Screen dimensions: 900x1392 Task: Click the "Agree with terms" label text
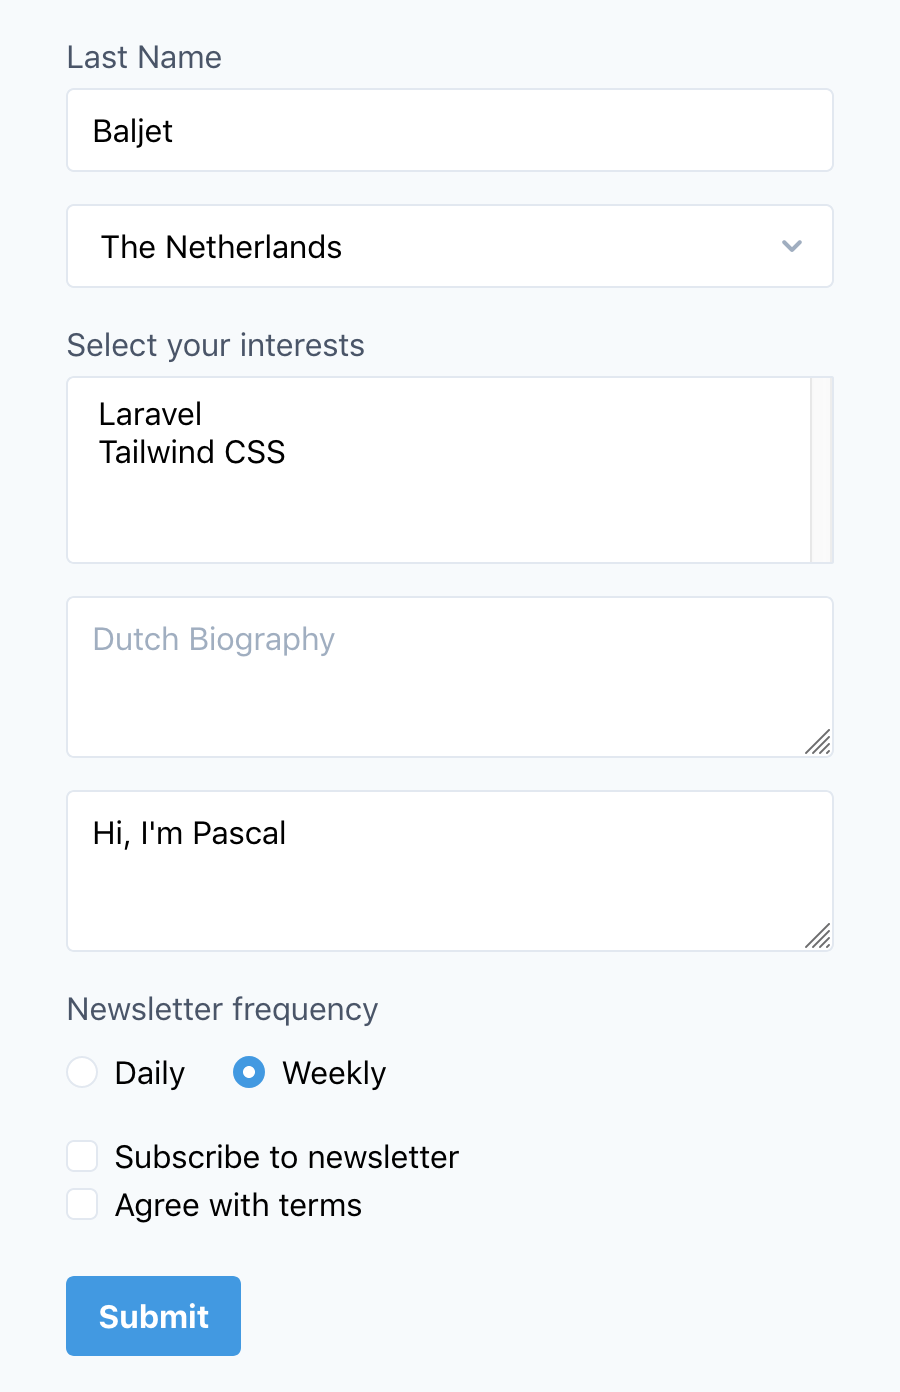(238, 1205)
